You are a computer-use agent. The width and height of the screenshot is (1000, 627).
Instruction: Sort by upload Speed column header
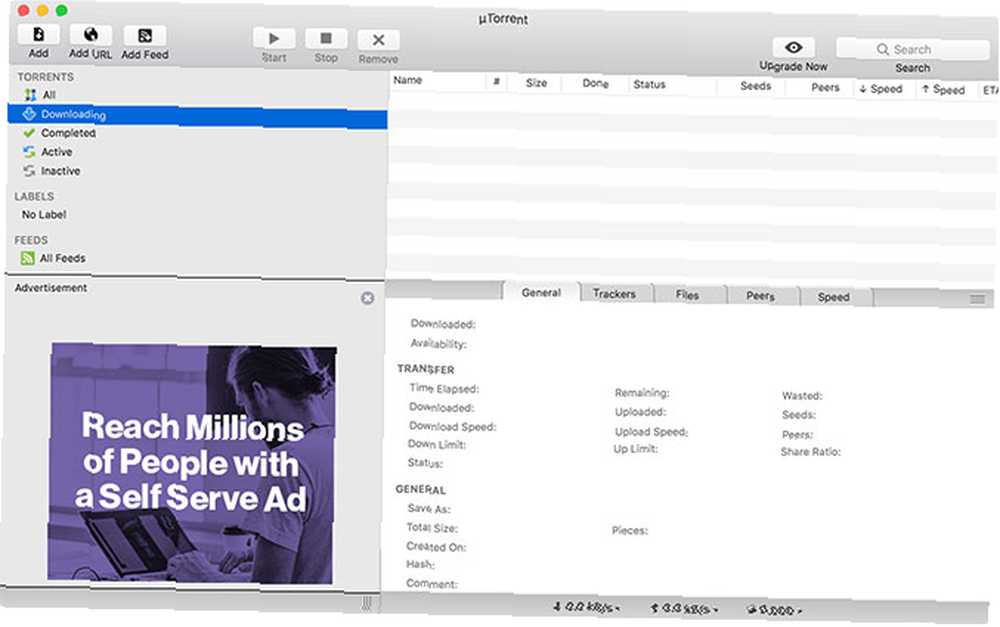(x=945, y=90)
